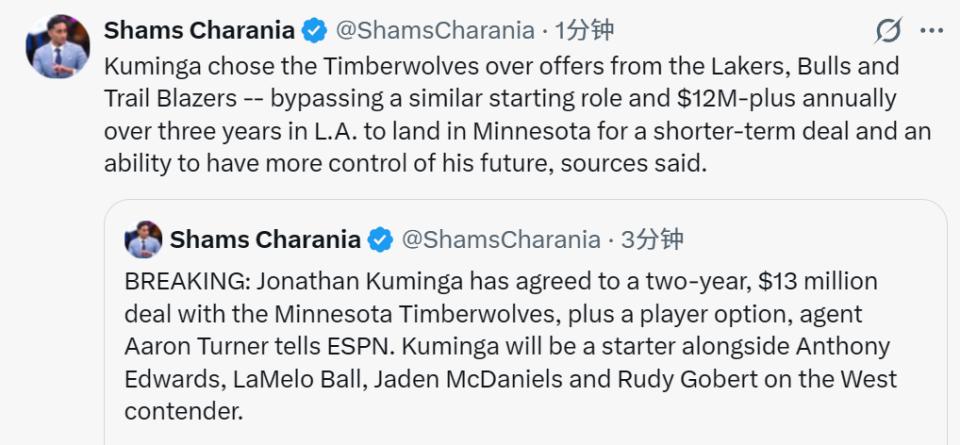Click the blue verified badge on main tweet
The height and width of the screenshot is (445, 960).
tap(315, 30)
